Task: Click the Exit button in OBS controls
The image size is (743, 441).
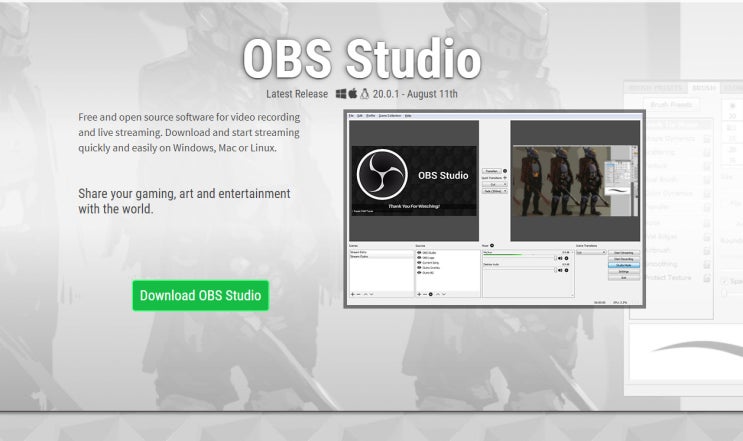Action: [624, 278]
